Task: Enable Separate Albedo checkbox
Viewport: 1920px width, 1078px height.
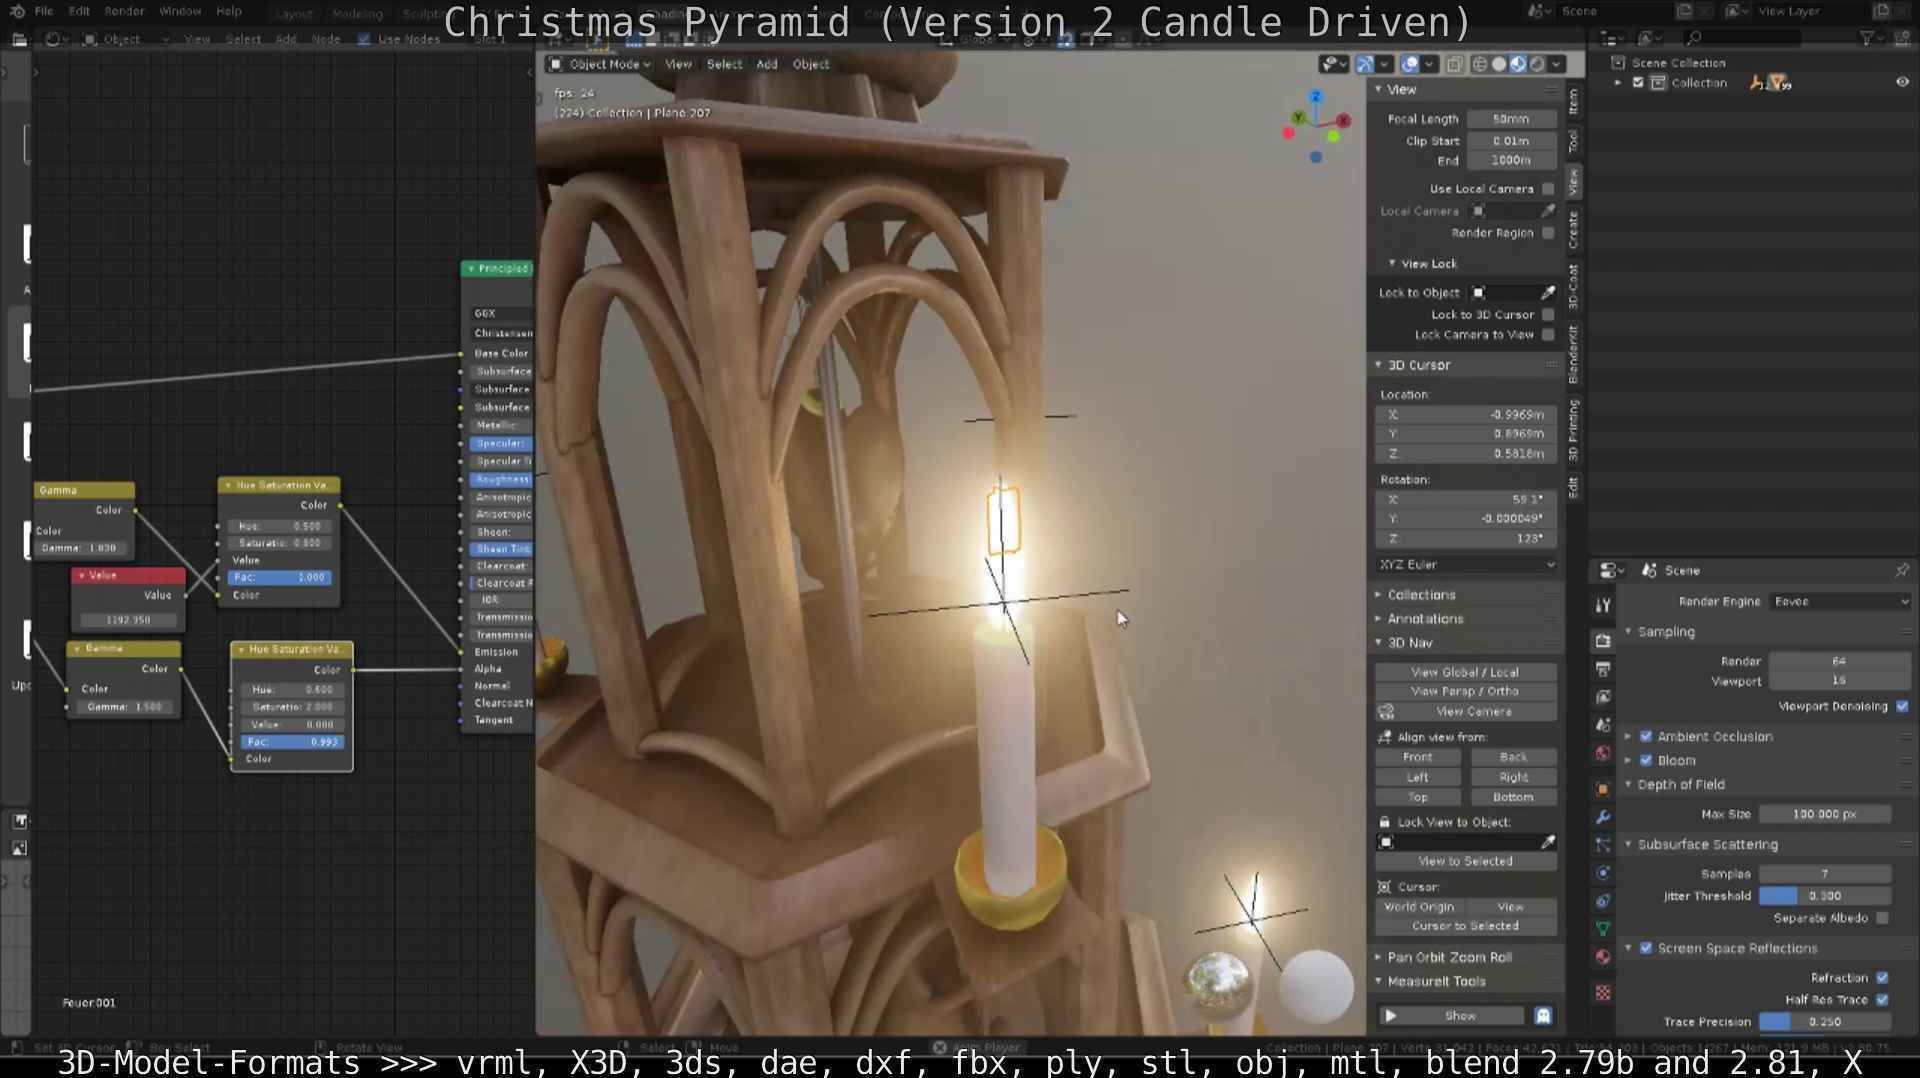Action: [1883, 918]
